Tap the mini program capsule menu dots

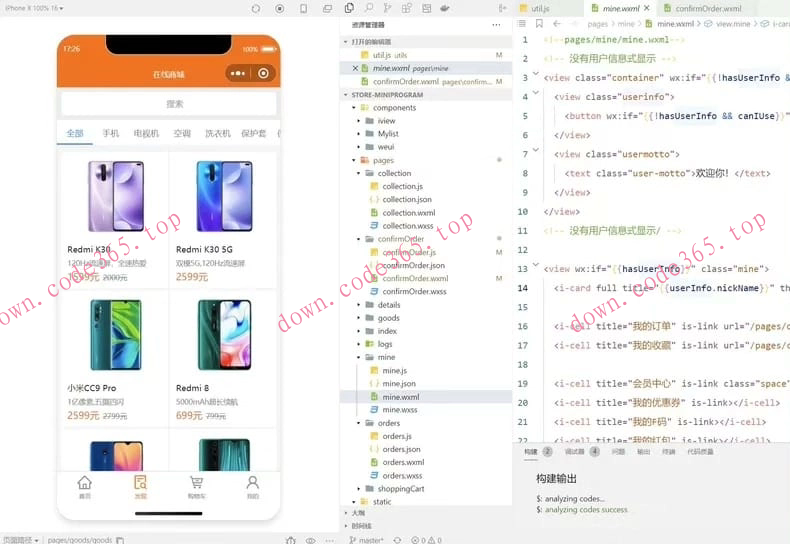[237, 74]
